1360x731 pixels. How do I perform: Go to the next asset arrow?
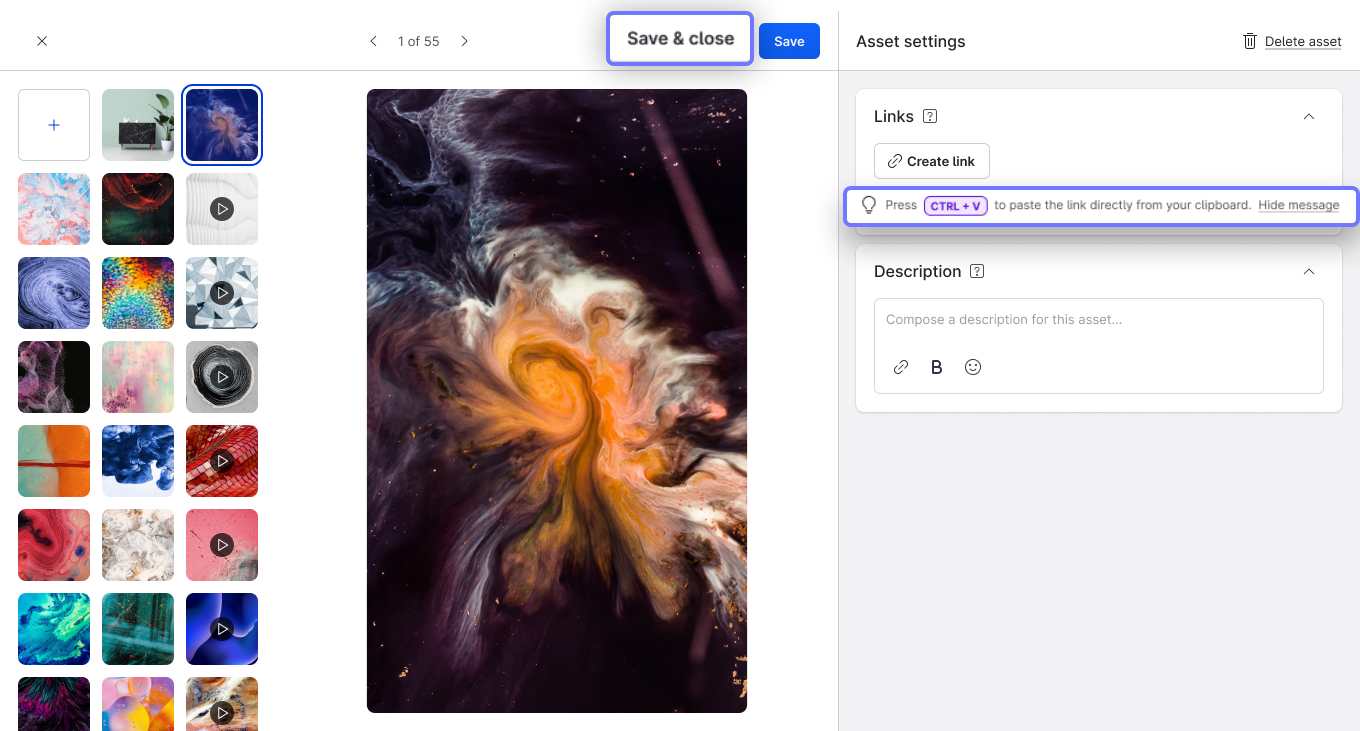[464, 41]
